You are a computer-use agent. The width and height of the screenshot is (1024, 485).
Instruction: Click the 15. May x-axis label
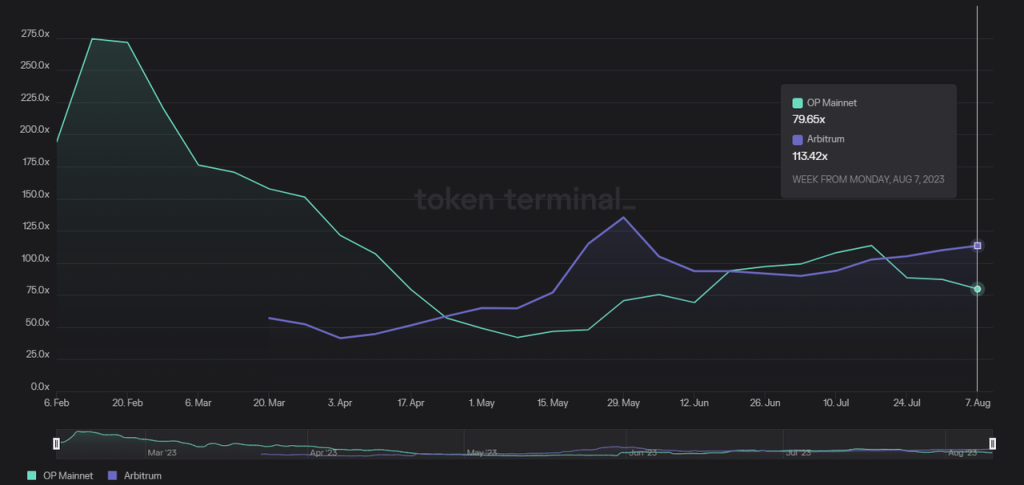(552, 403)
